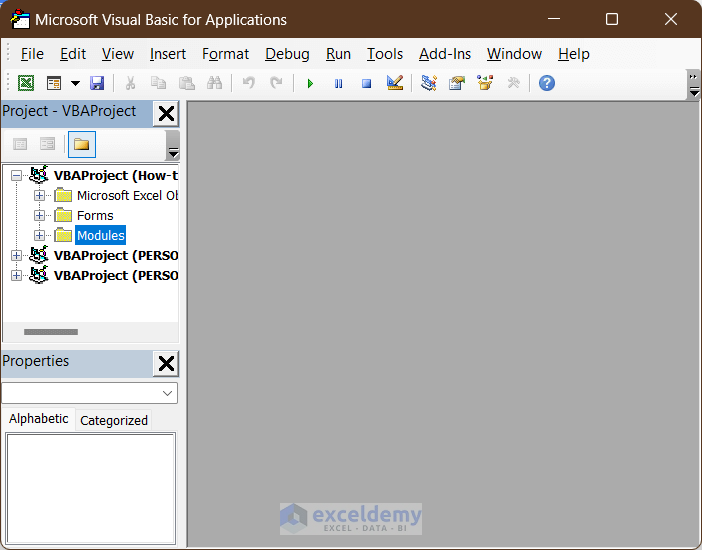Click the View Object icon in Project pane
The image size is (702, 550).
[x=47, y=144]
